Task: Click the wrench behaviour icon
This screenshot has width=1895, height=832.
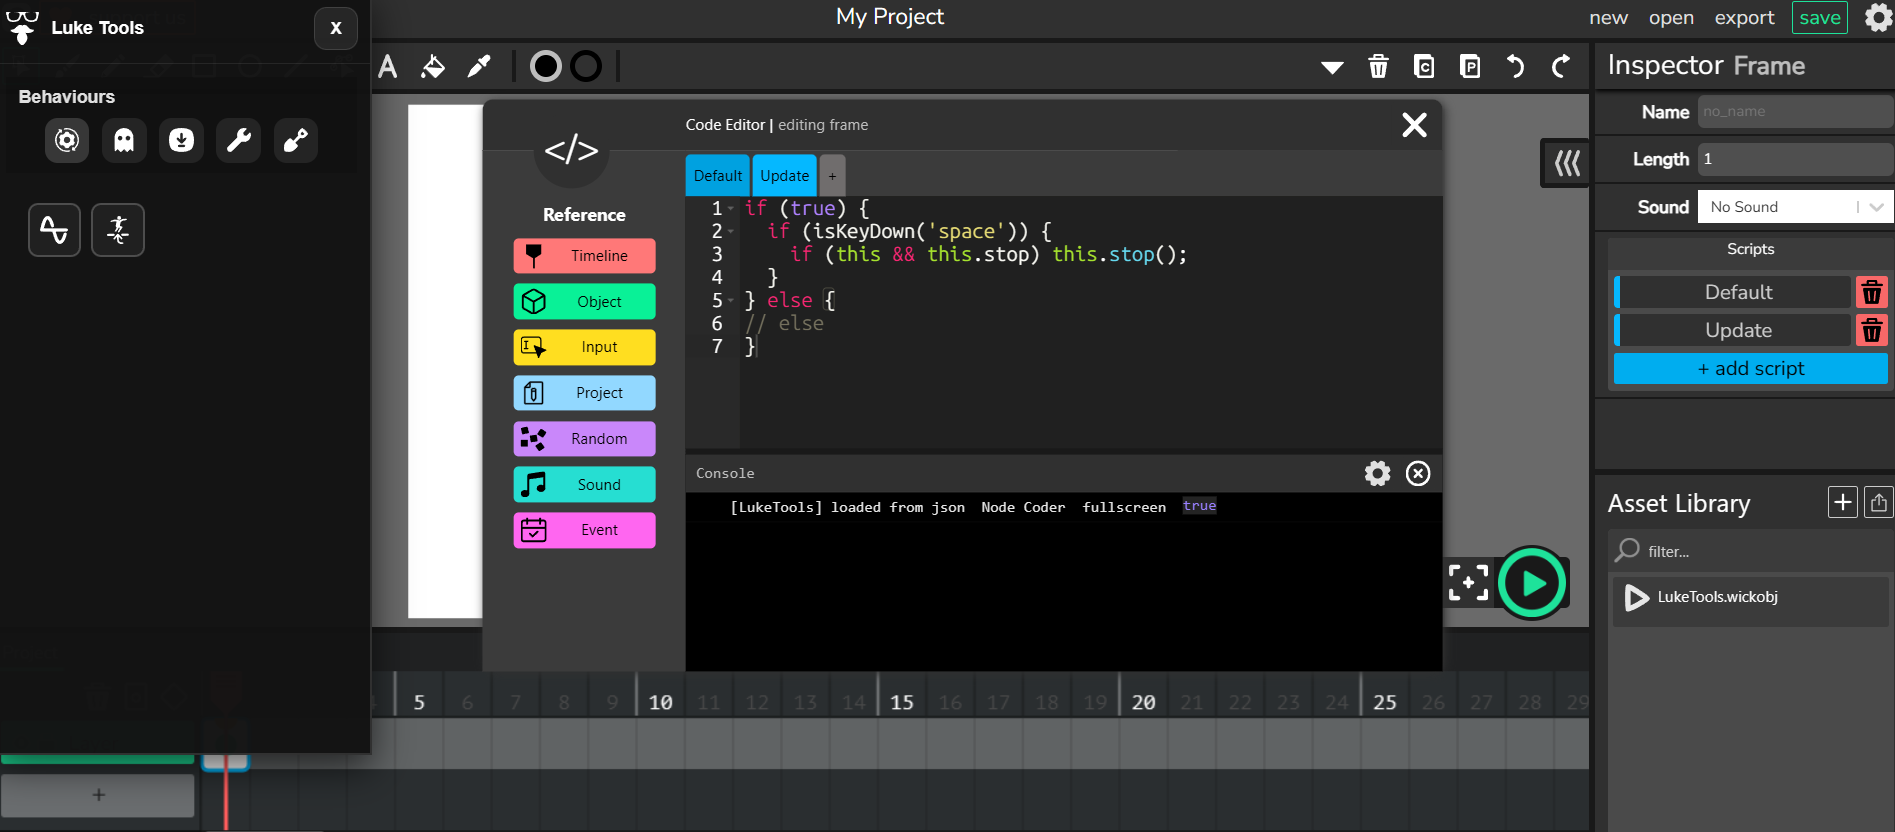Action: point(238,140)
